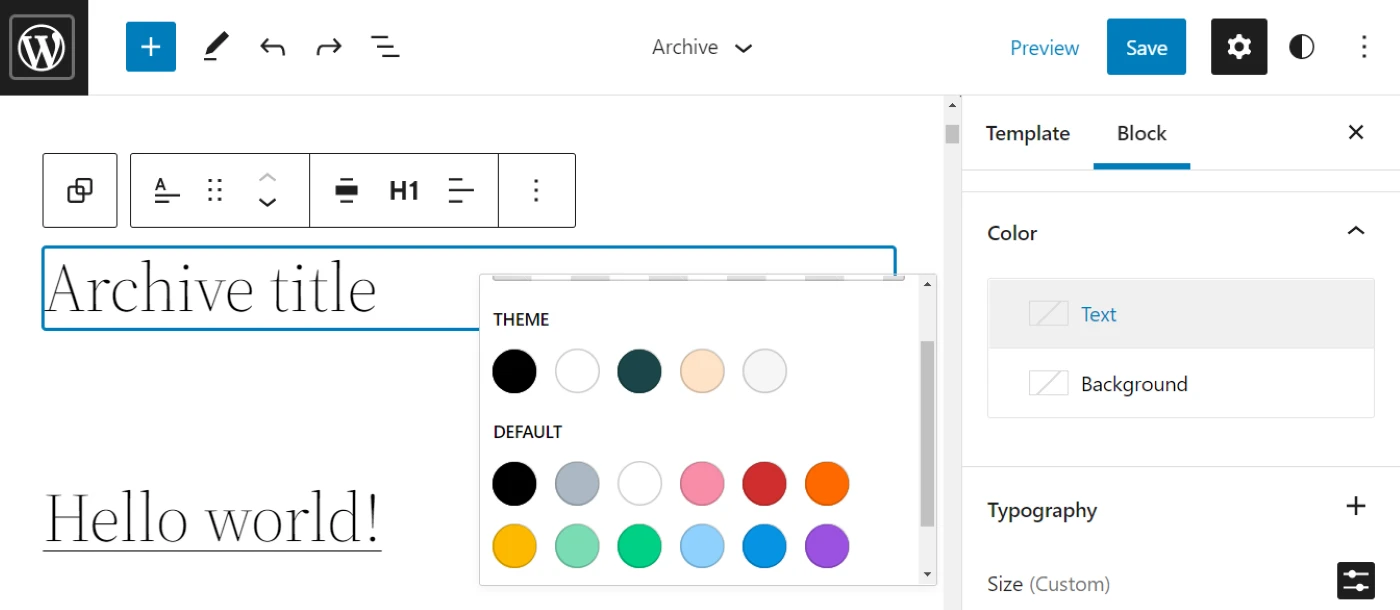Pick the default vivid green swatch
The width and height of the screenshot is (1400, 610).
(640, 547)
